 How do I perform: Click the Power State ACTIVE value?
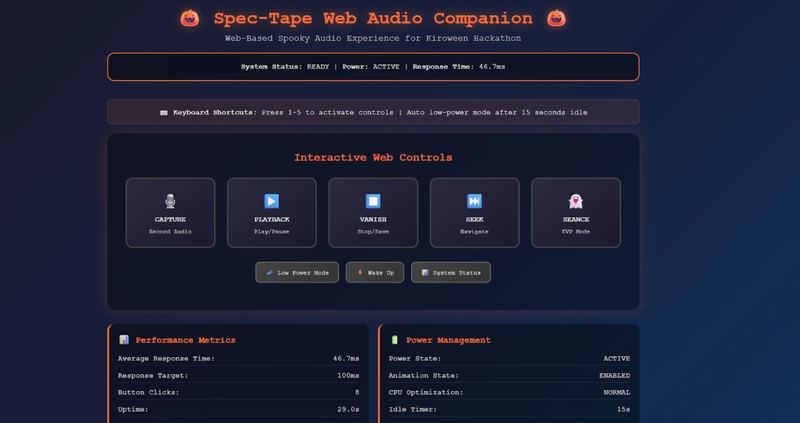point(616,358)
